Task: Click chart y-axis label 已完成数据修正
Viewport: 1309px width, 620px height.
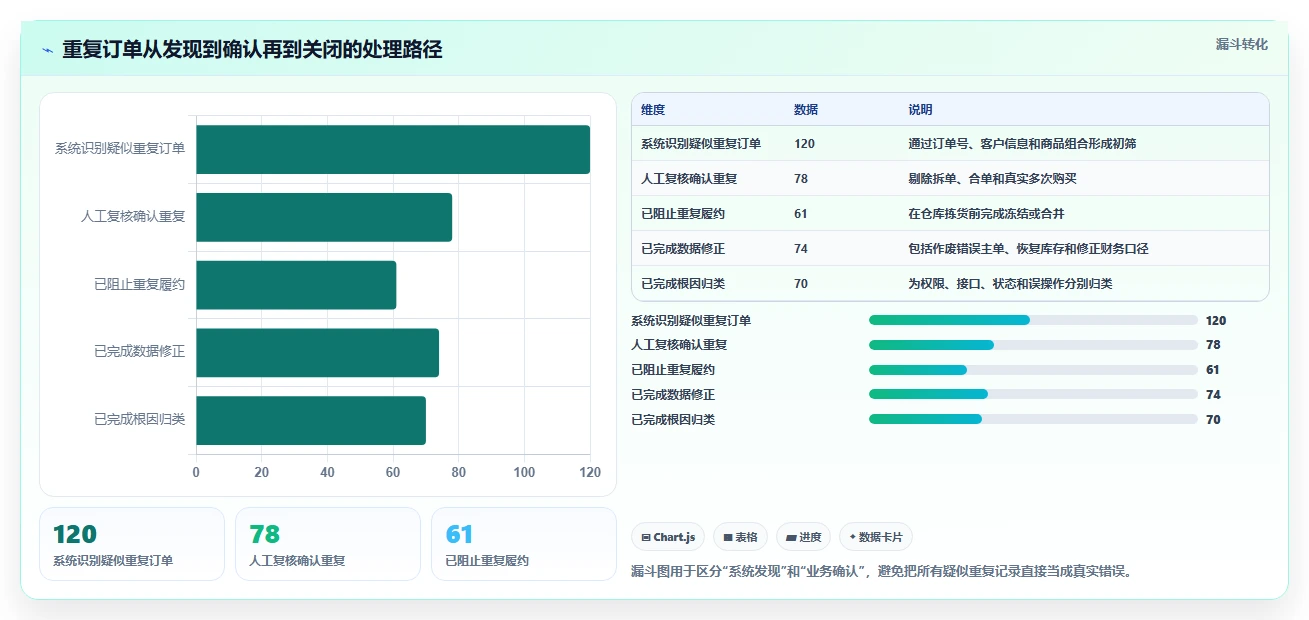Action: click(x=139, y=352)
